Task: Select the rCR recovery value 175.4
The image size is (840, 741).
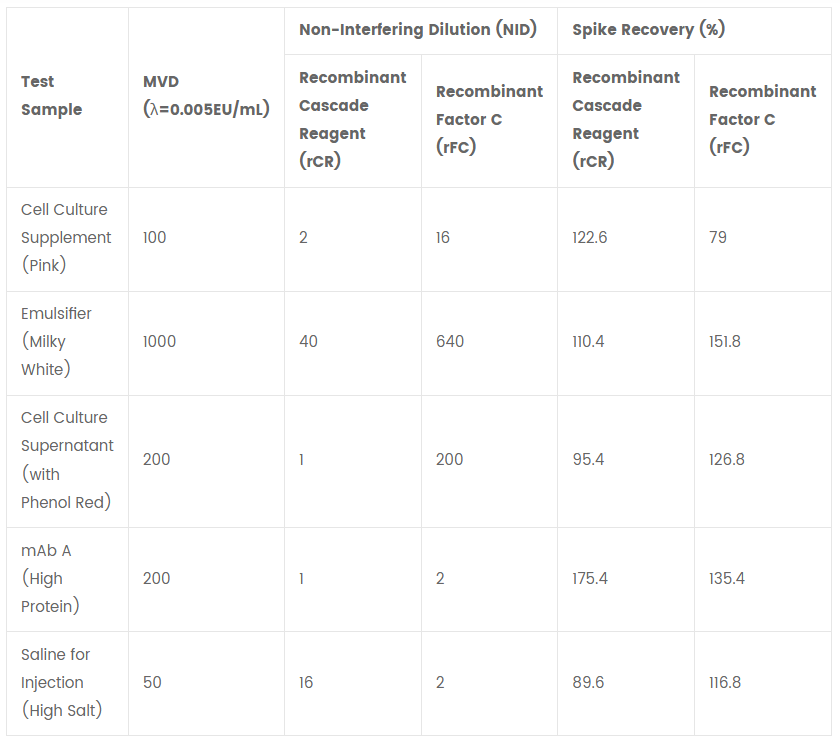Action: click(590, 579)
